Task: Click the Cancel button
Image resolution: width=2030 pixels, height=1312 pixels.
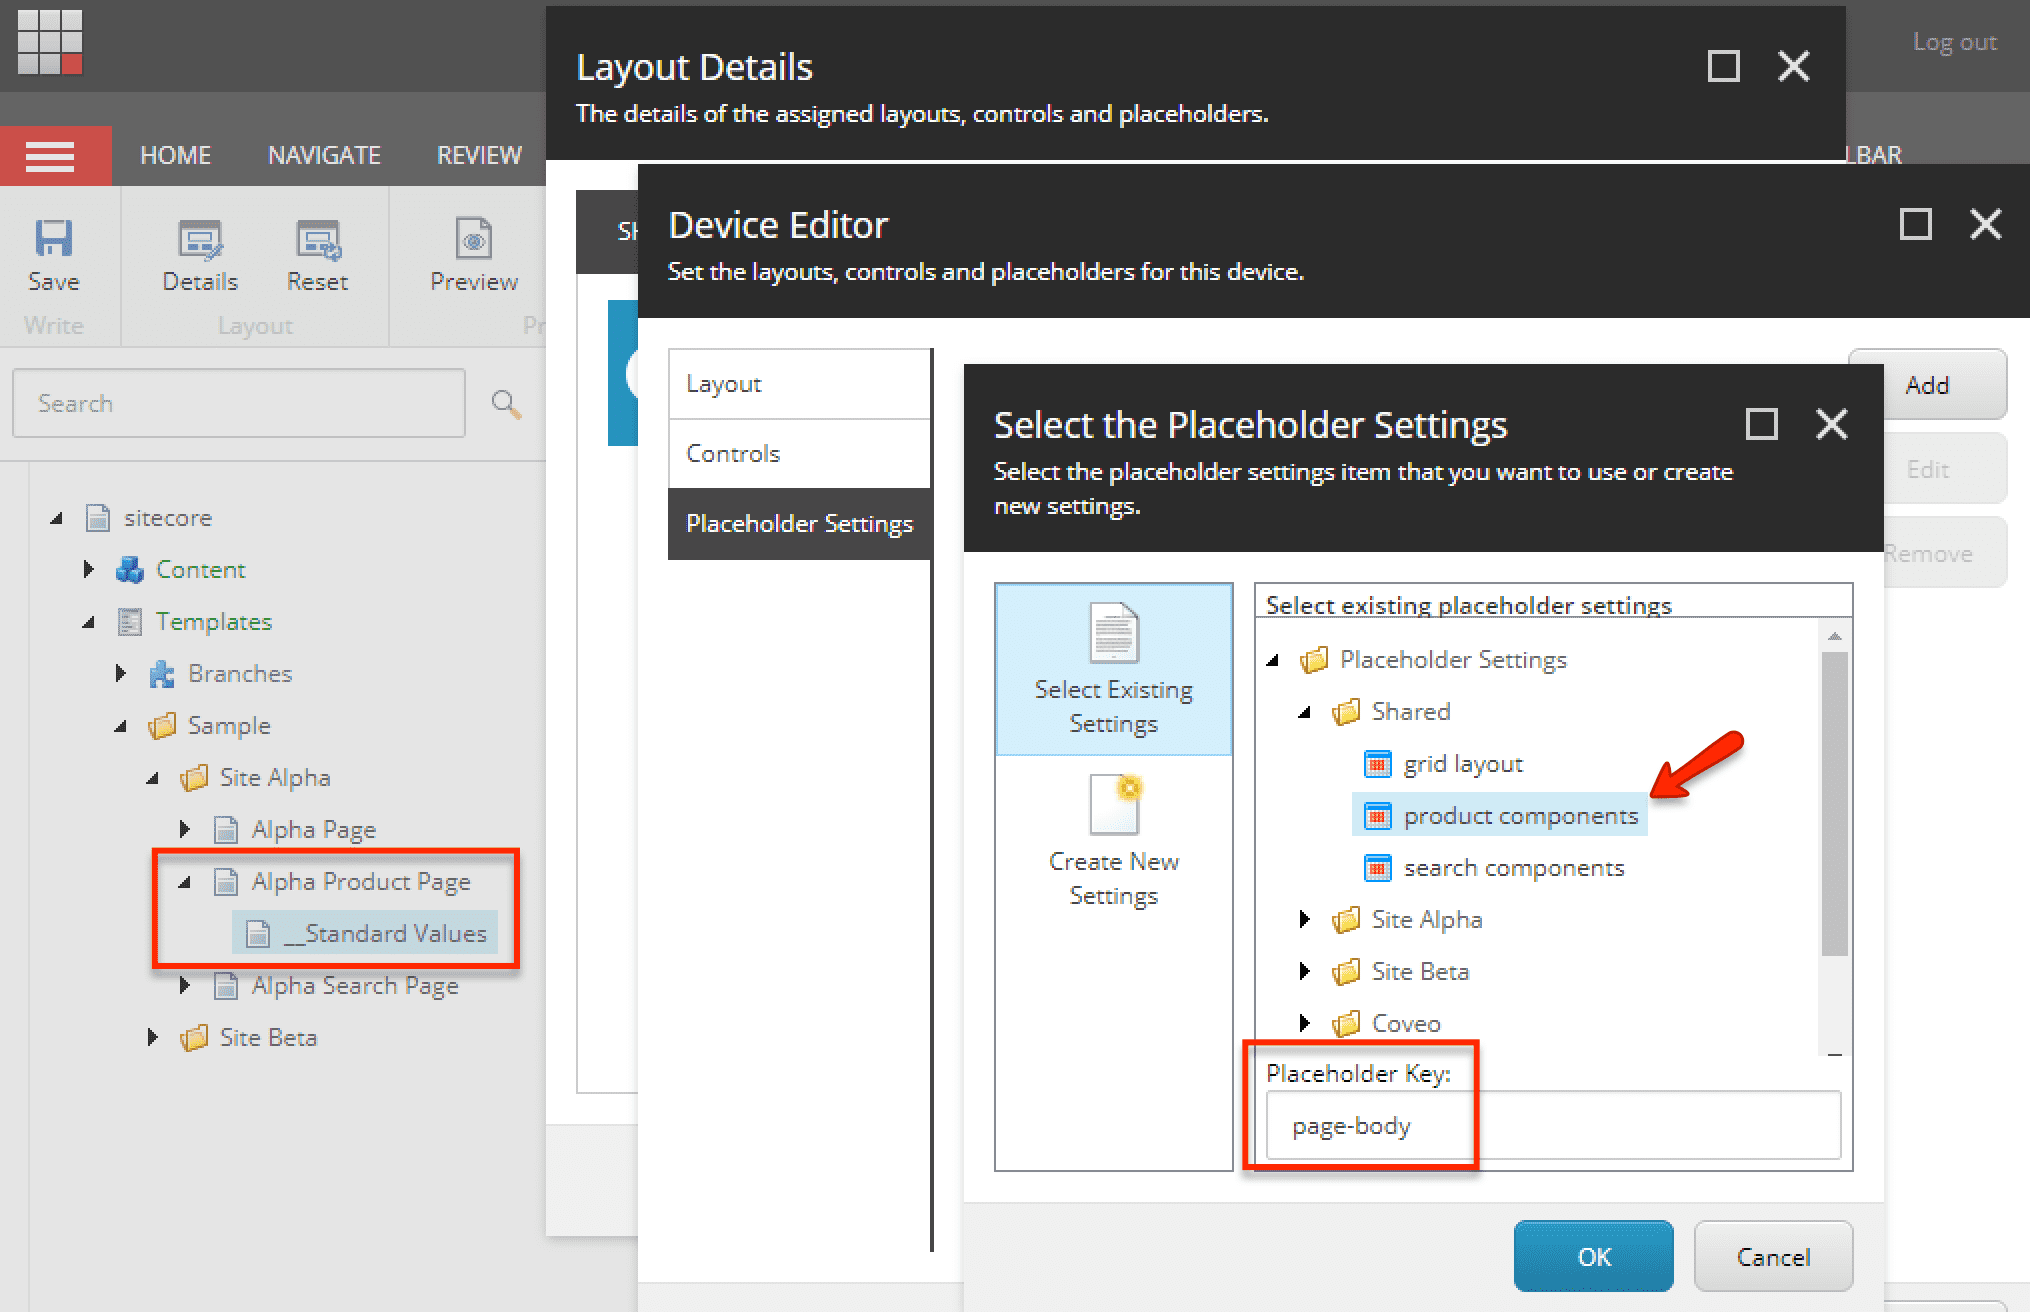Action: click(1773, 1256)
